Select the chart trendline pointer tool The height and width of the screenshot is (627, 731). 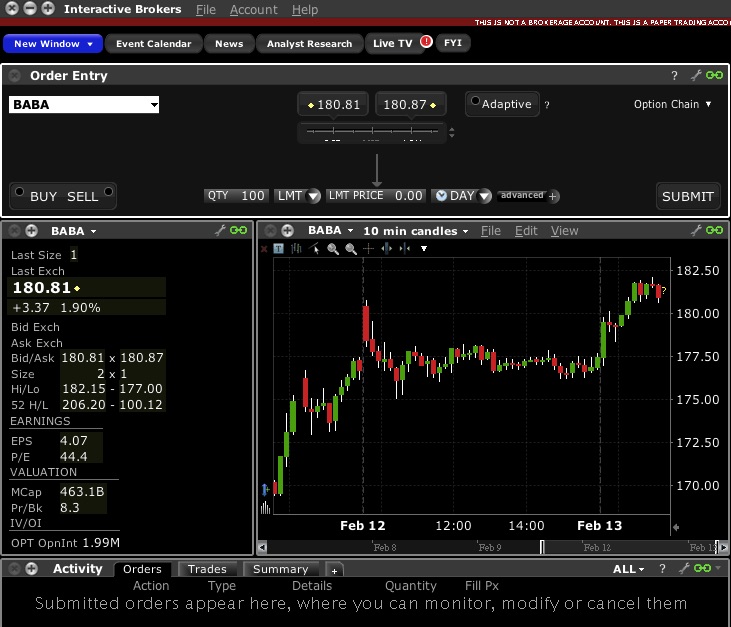click(314, 248)
